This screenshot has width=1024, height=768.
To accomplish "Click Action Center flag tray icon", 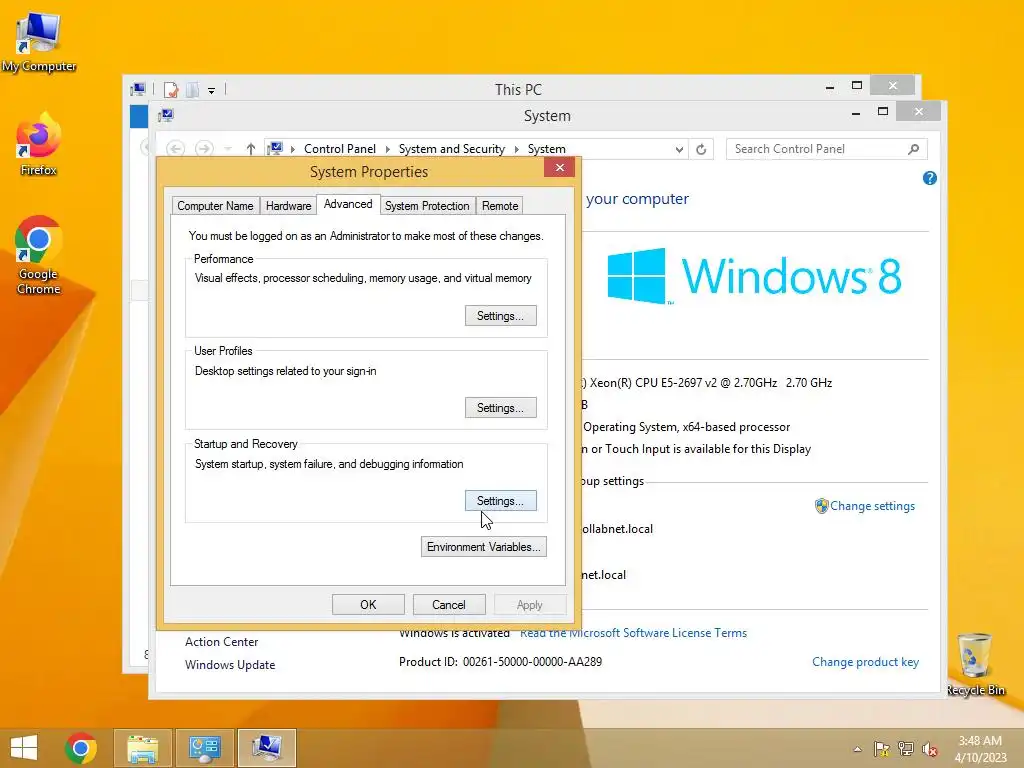I will tap(881, 749).
